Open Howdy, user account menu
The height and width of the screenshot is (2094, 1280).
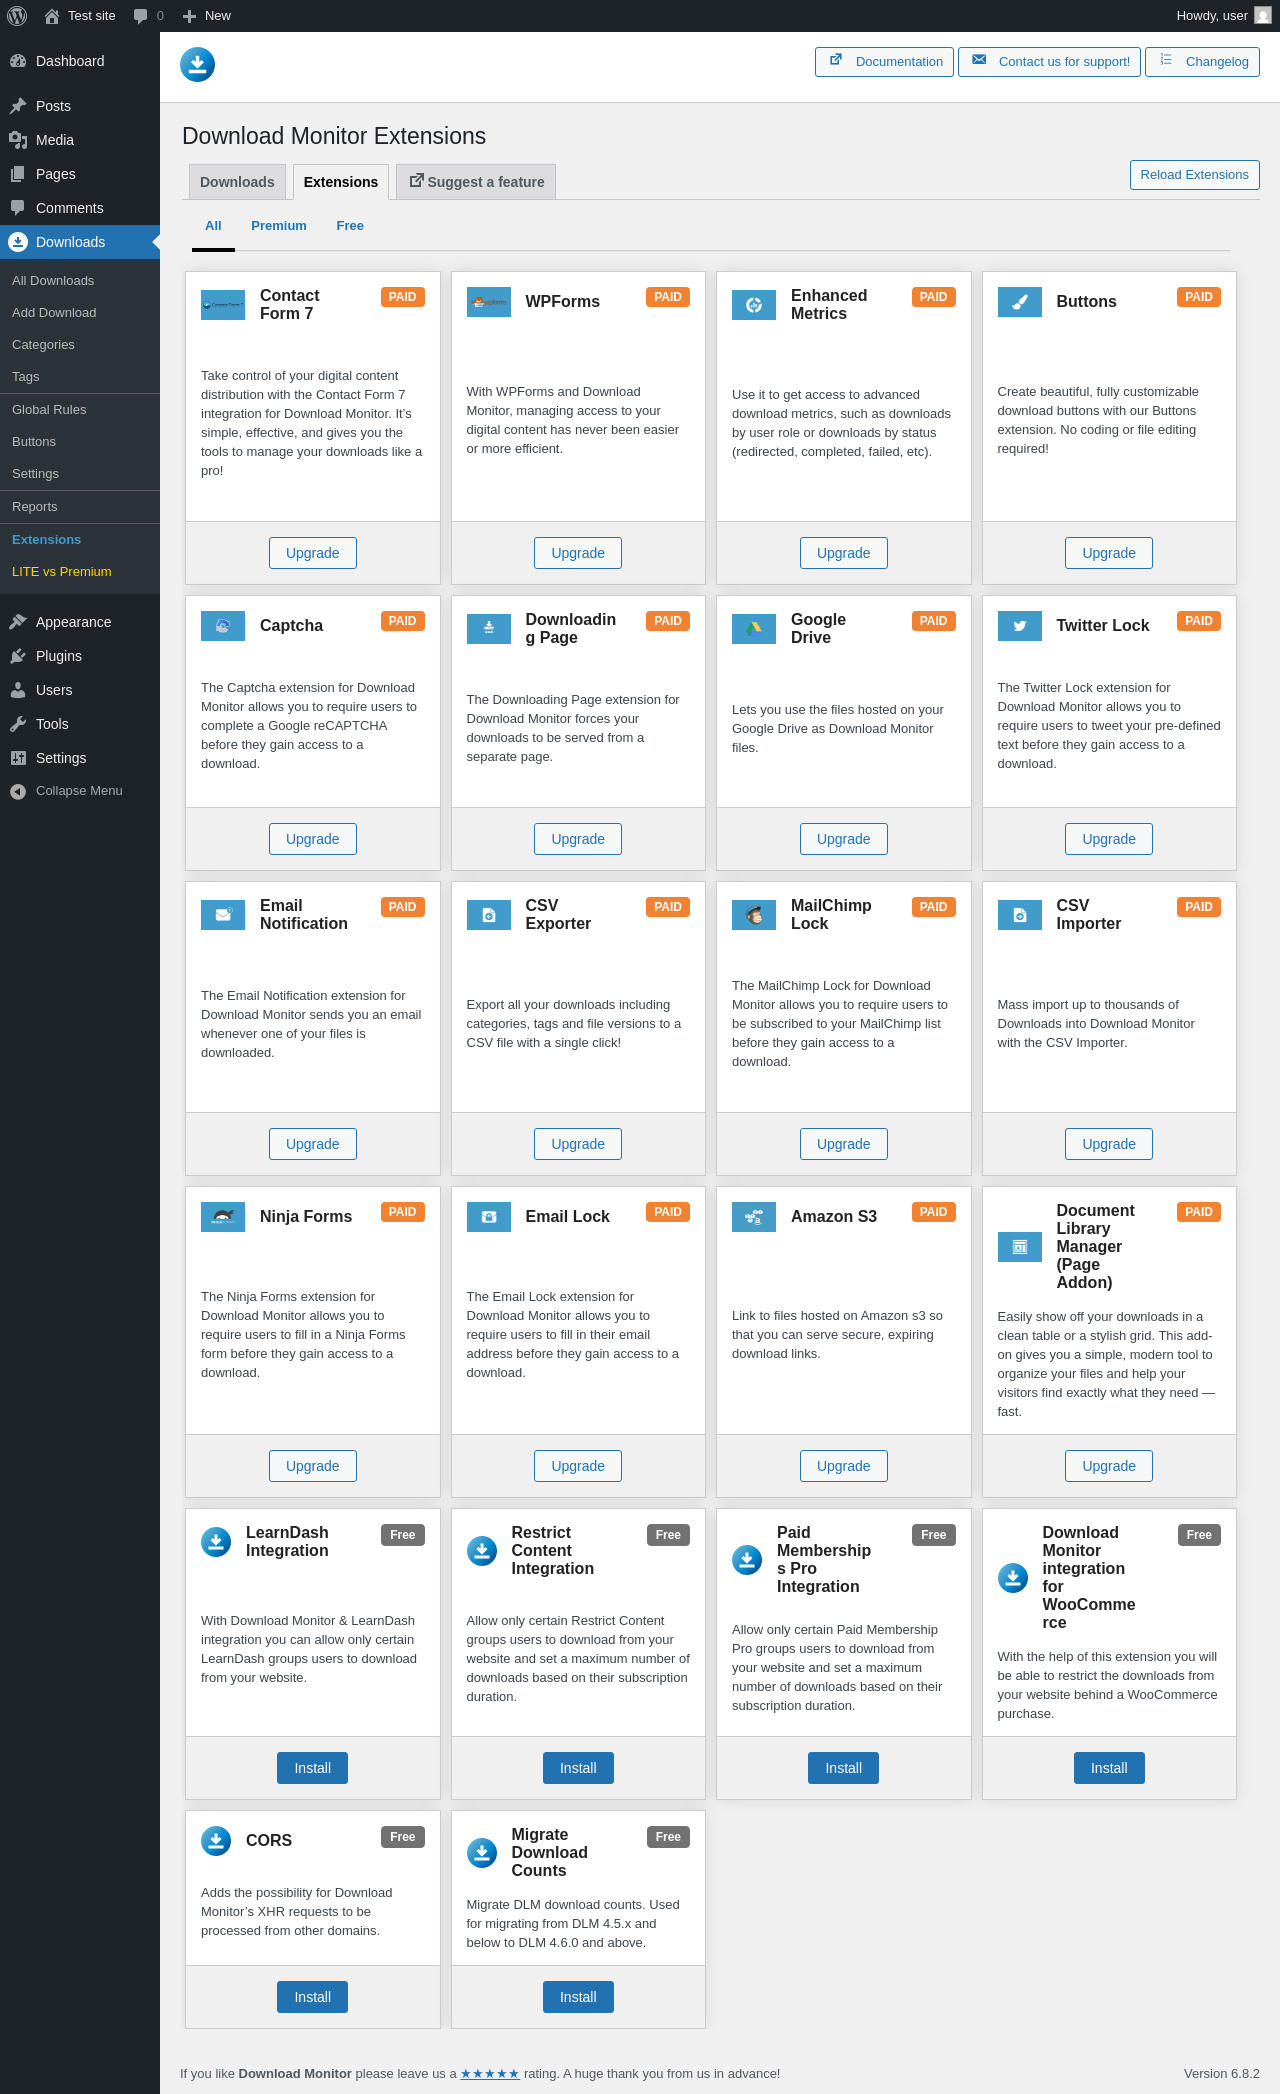click(x=1224, y=16)
